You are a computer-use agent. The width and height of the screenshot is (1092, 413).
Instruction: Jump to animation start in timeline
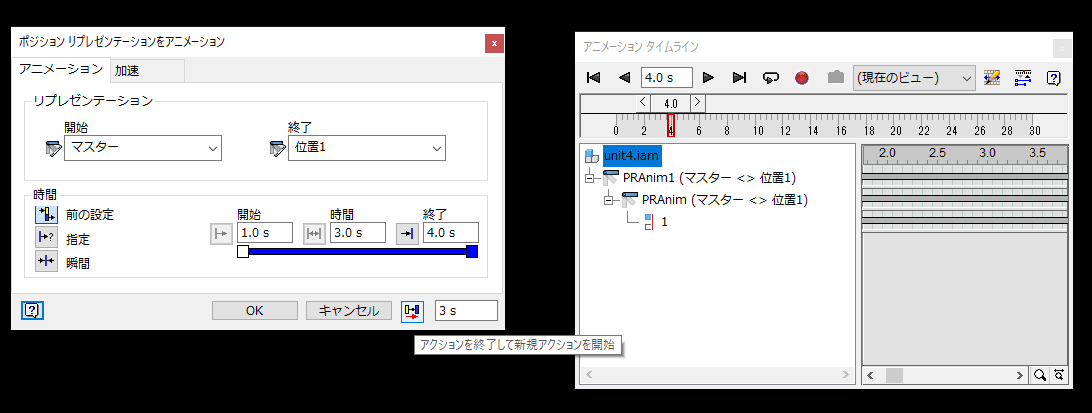click(x=593, y=77)
